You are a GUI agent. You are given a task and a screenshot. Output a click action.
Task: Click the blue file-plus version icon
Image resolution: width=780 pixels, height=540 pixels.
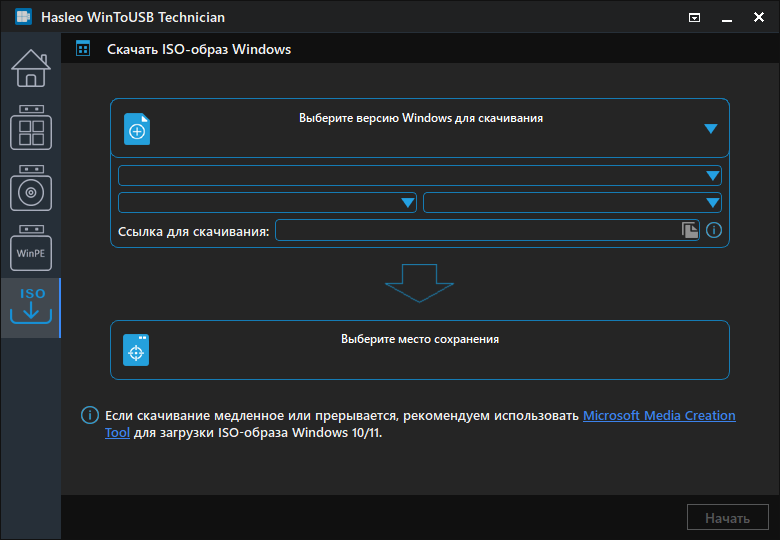coord(137,129)
